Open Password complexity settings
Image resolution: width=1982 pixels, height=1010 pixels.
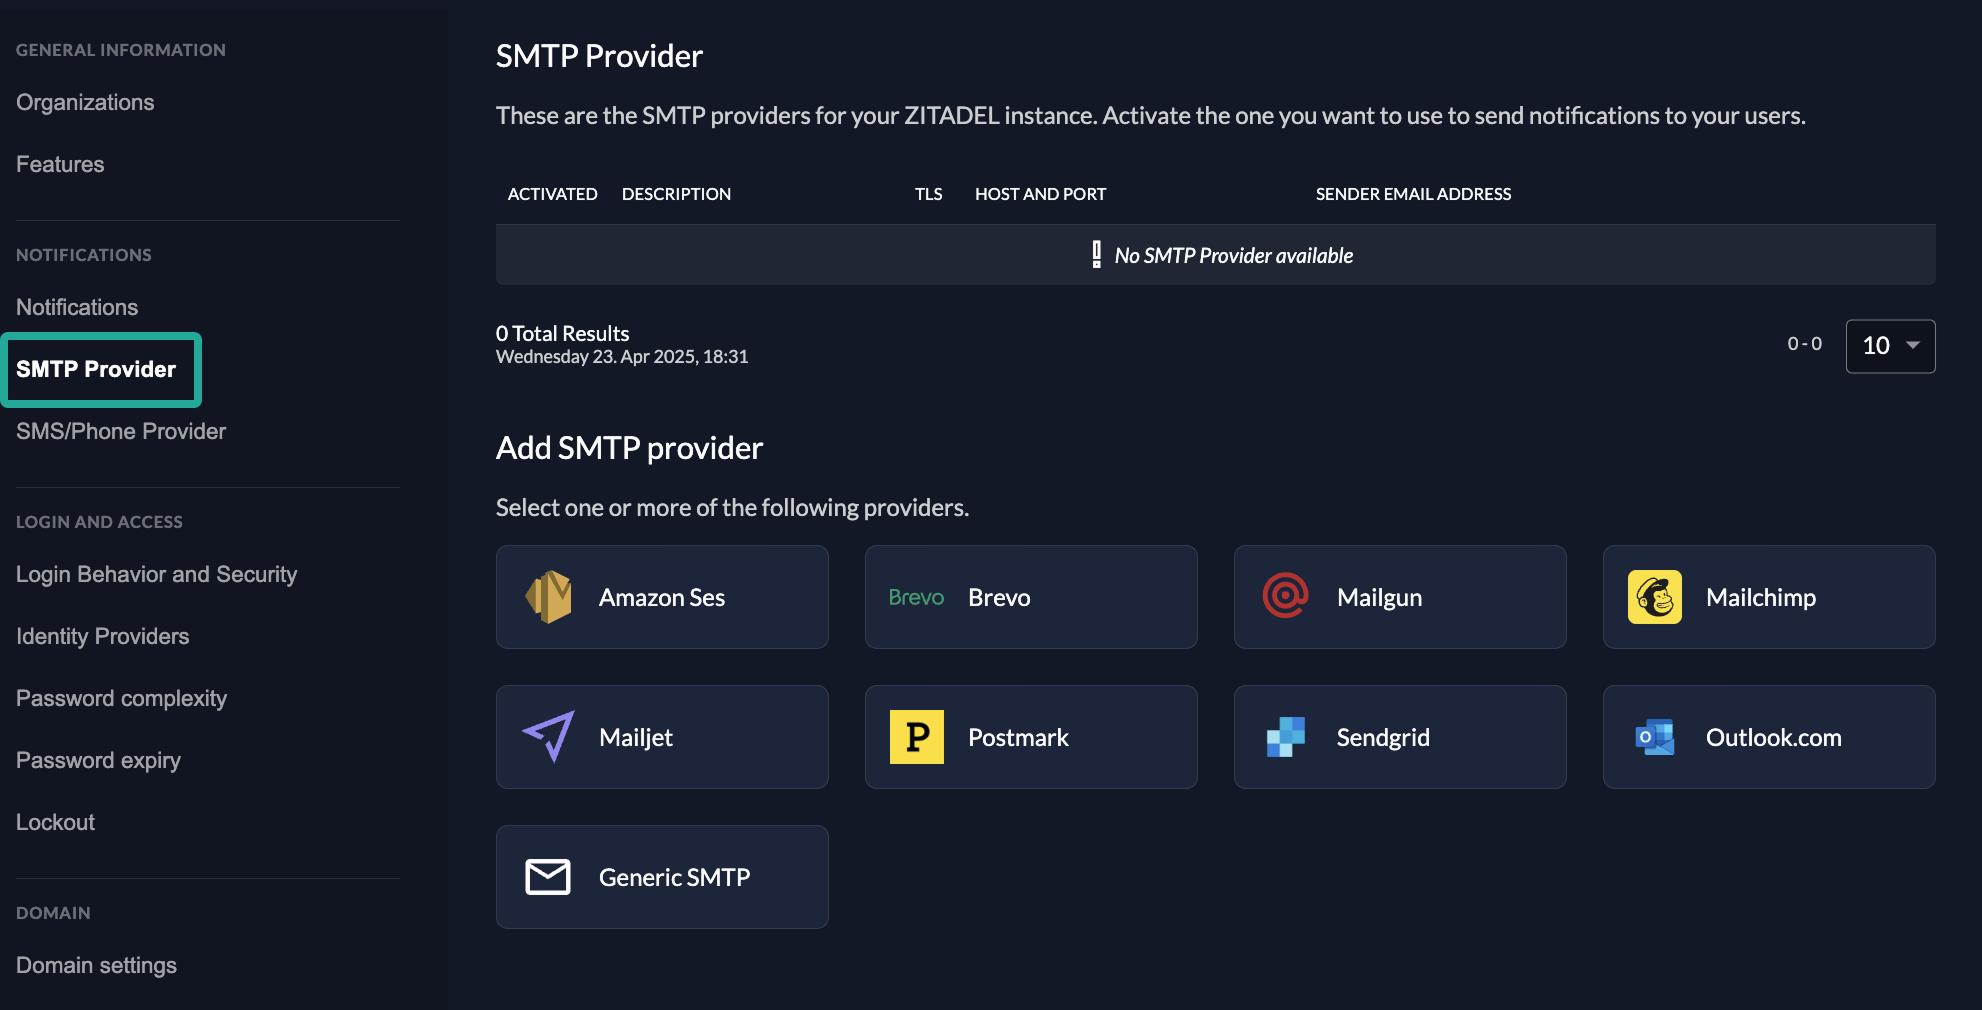tap(122, 699)
